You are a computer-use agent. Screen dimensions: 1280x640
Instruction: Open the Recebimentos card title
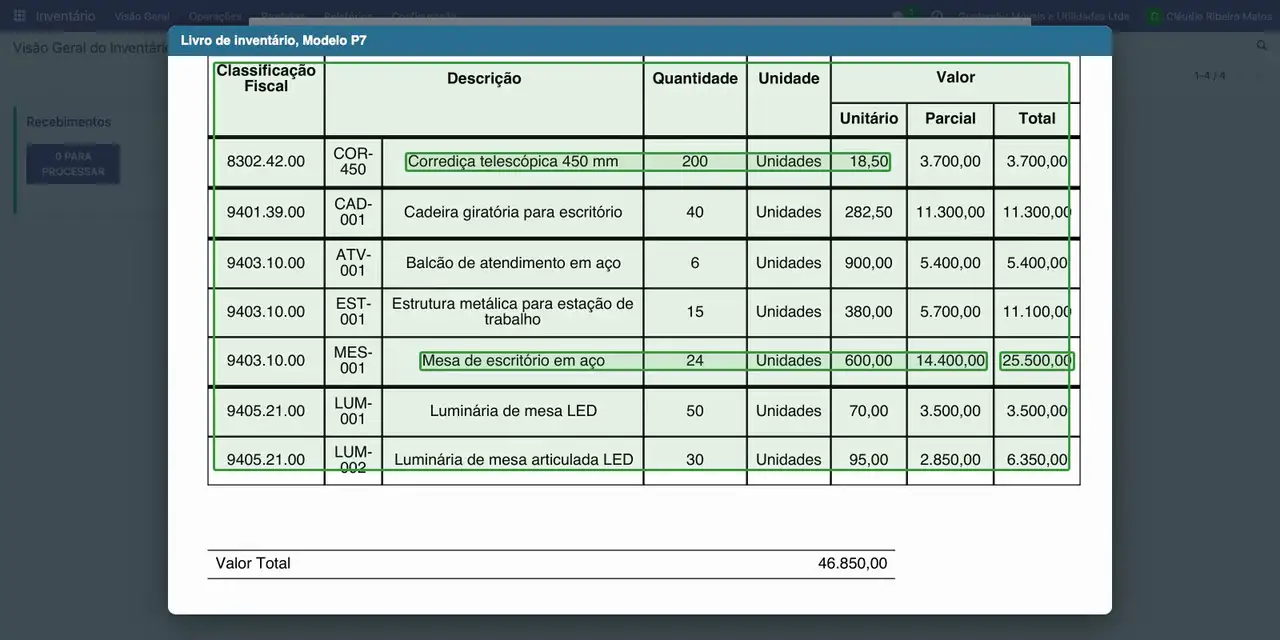(x=69, y=122)
